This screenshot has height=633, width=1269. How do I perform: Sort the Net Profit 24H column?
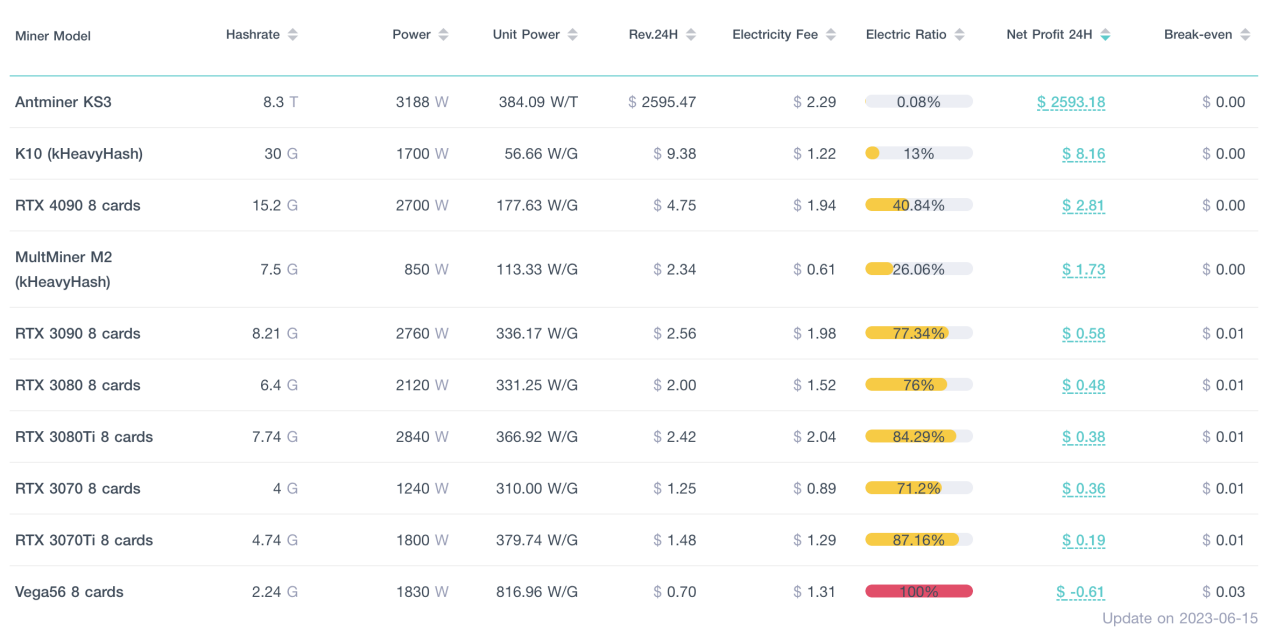pyautogui.click(x=1105, y=33)
